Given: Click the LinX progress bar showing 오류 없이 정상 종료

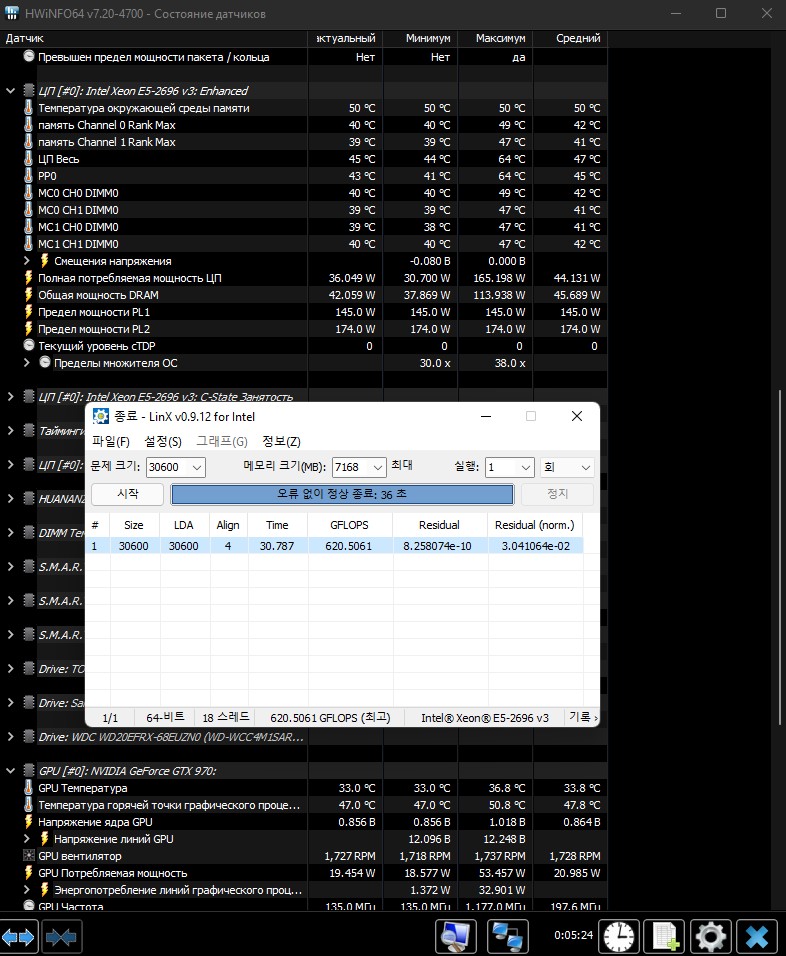Looking at the screenshot, I should (x=342, y=494).
